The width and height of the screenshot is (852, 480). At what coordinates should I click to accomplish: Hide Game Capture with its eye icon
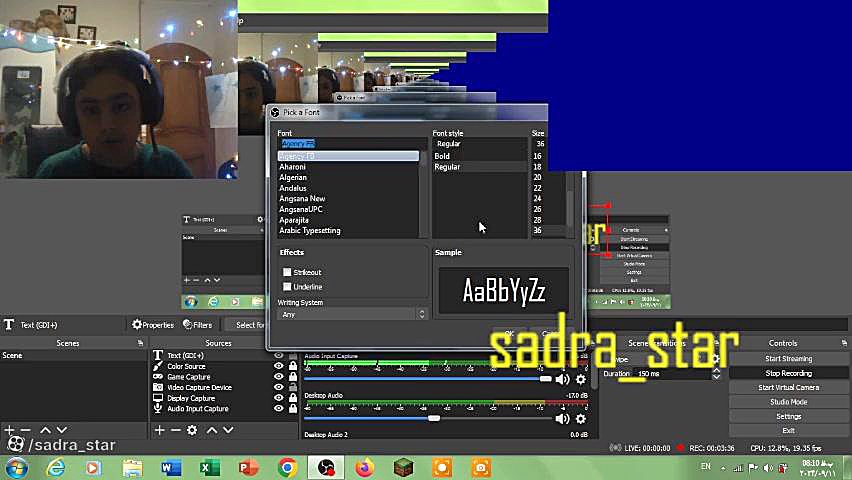(x=279, y=376)
